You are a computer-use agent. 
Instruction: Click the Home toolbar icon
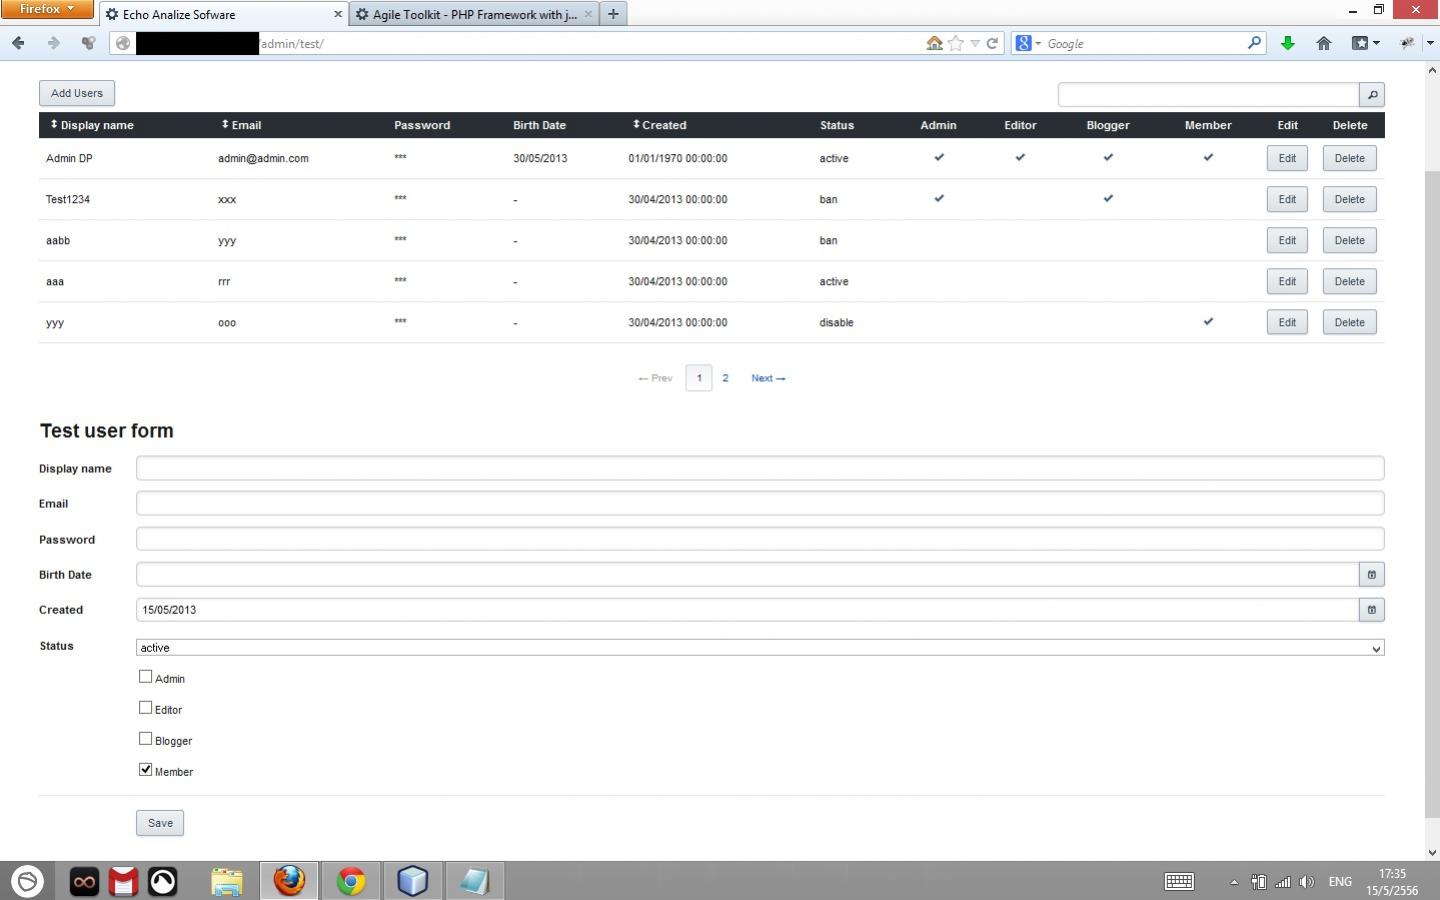point(1324,43)
